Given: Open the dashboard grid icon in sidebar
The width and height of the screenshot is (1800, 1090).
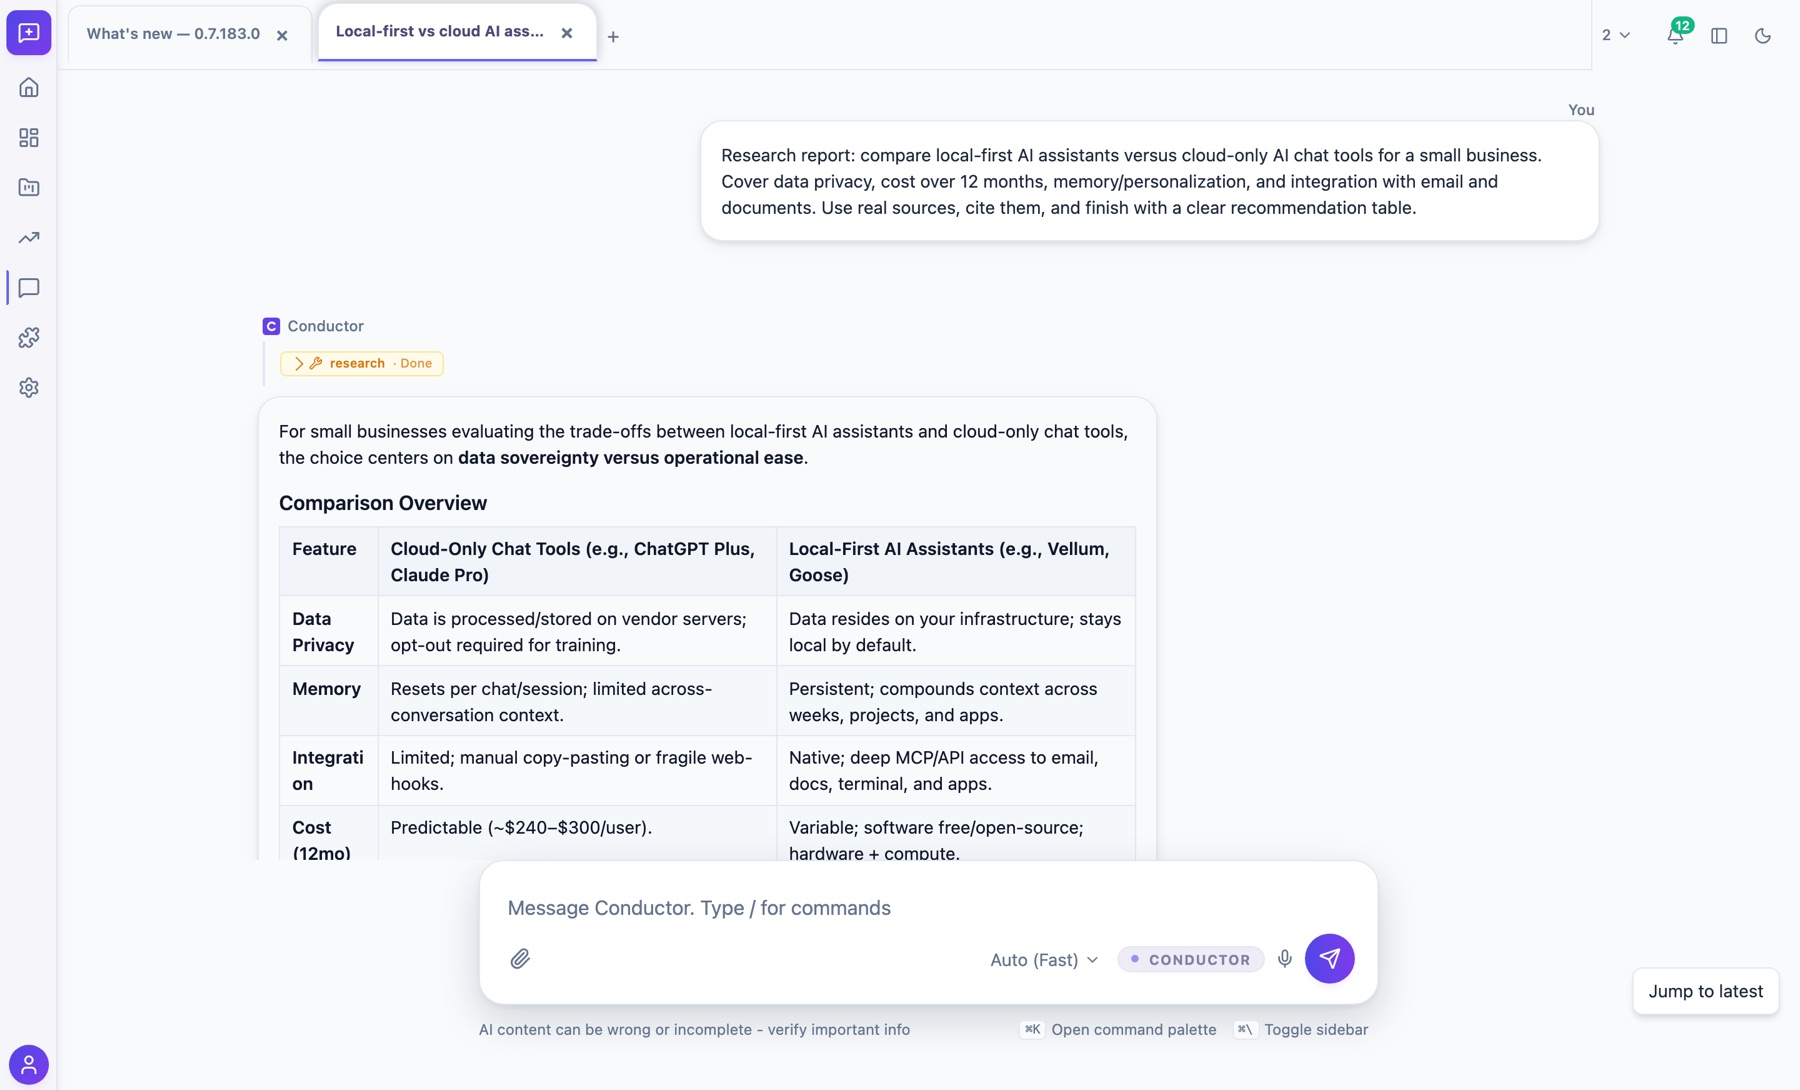Looking at the screenshot, I should (x=29, y=138).
